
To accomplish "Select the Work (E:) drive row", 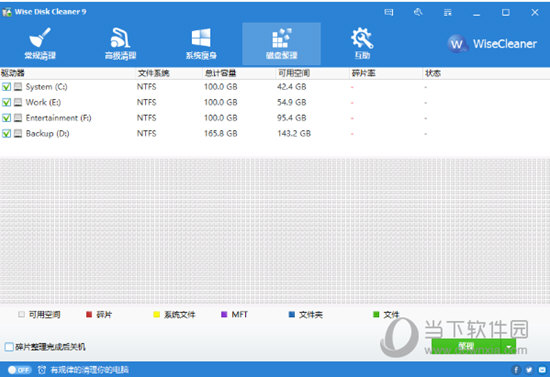I will [x=275, y=102].
